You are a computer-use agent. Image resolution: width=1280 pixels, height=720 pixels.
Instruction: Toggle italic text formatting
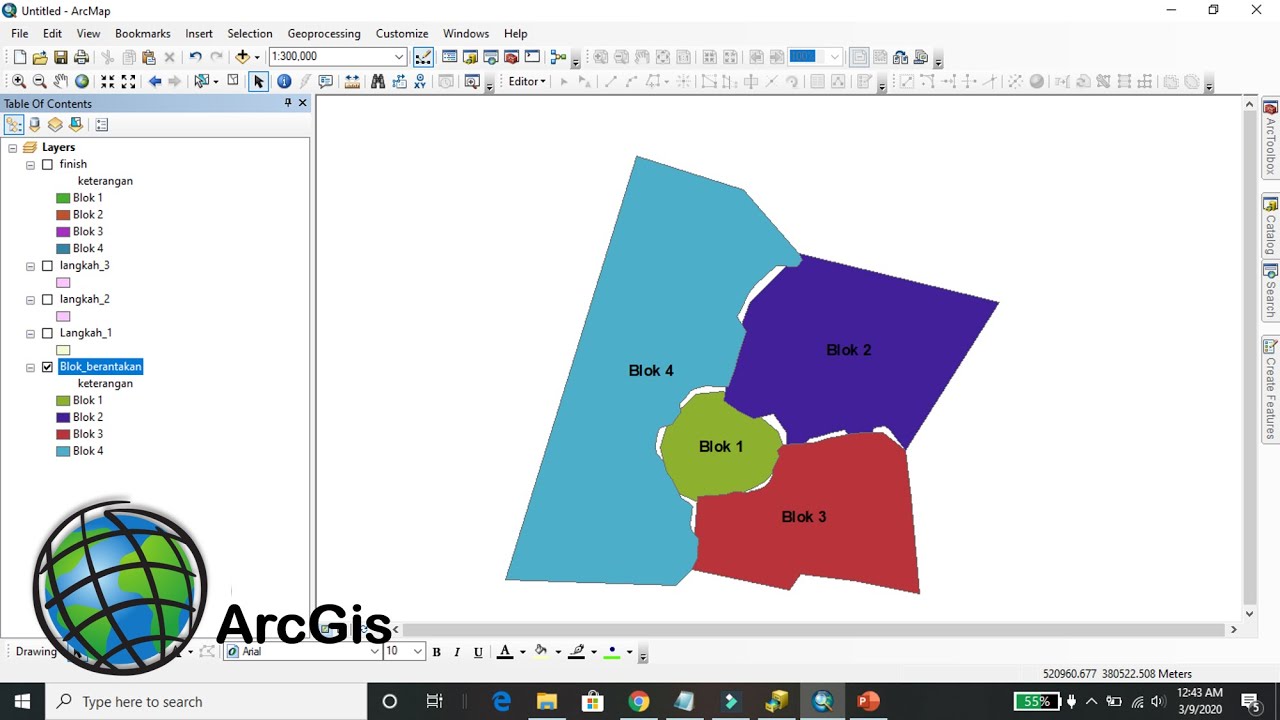[457, 652]
